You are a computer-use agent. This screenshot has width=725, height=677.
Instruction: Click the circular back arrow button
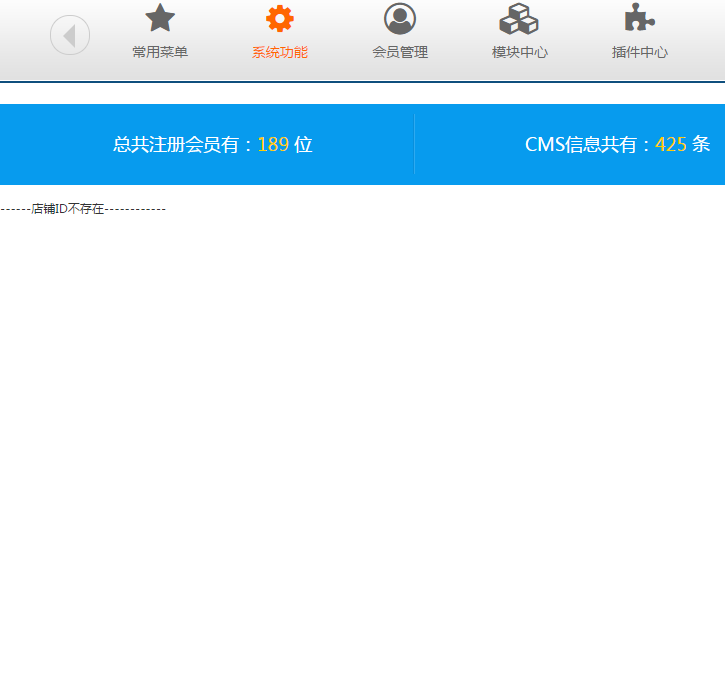tap(70, 36)
